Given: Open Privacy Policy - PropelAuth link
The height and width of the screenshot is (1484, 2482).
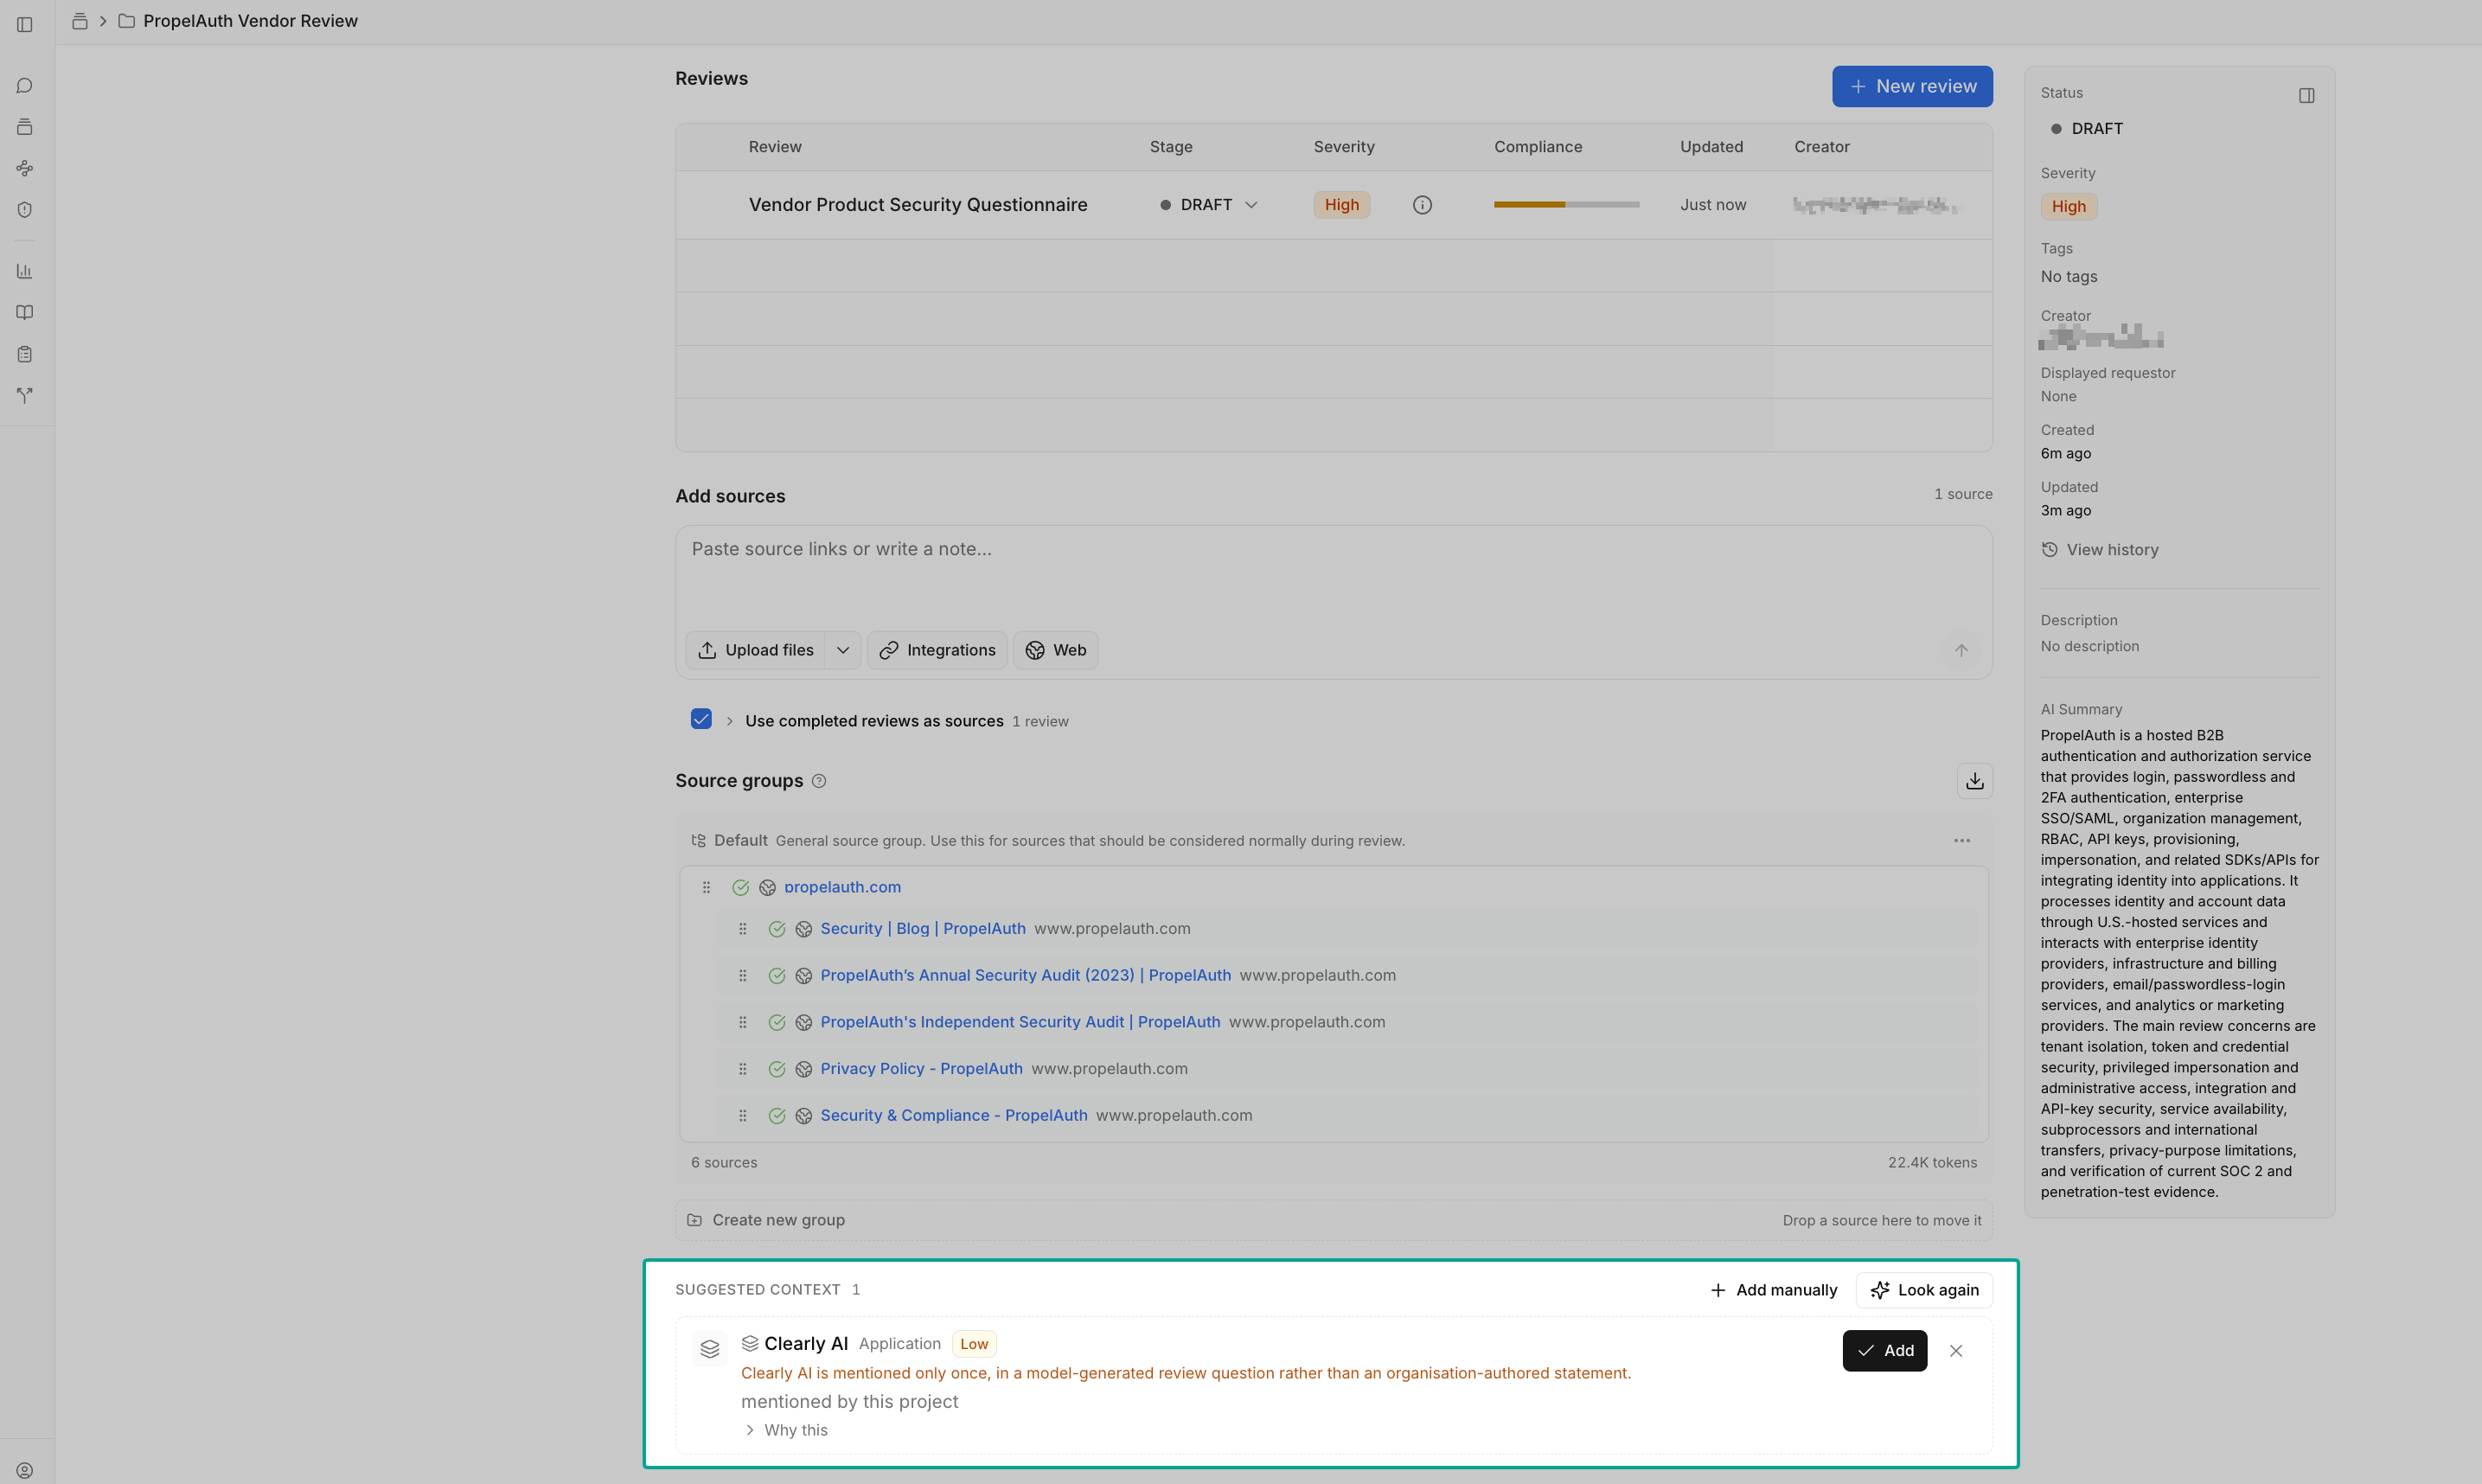Looking at the screenshot, I should tap(921, 1069).
